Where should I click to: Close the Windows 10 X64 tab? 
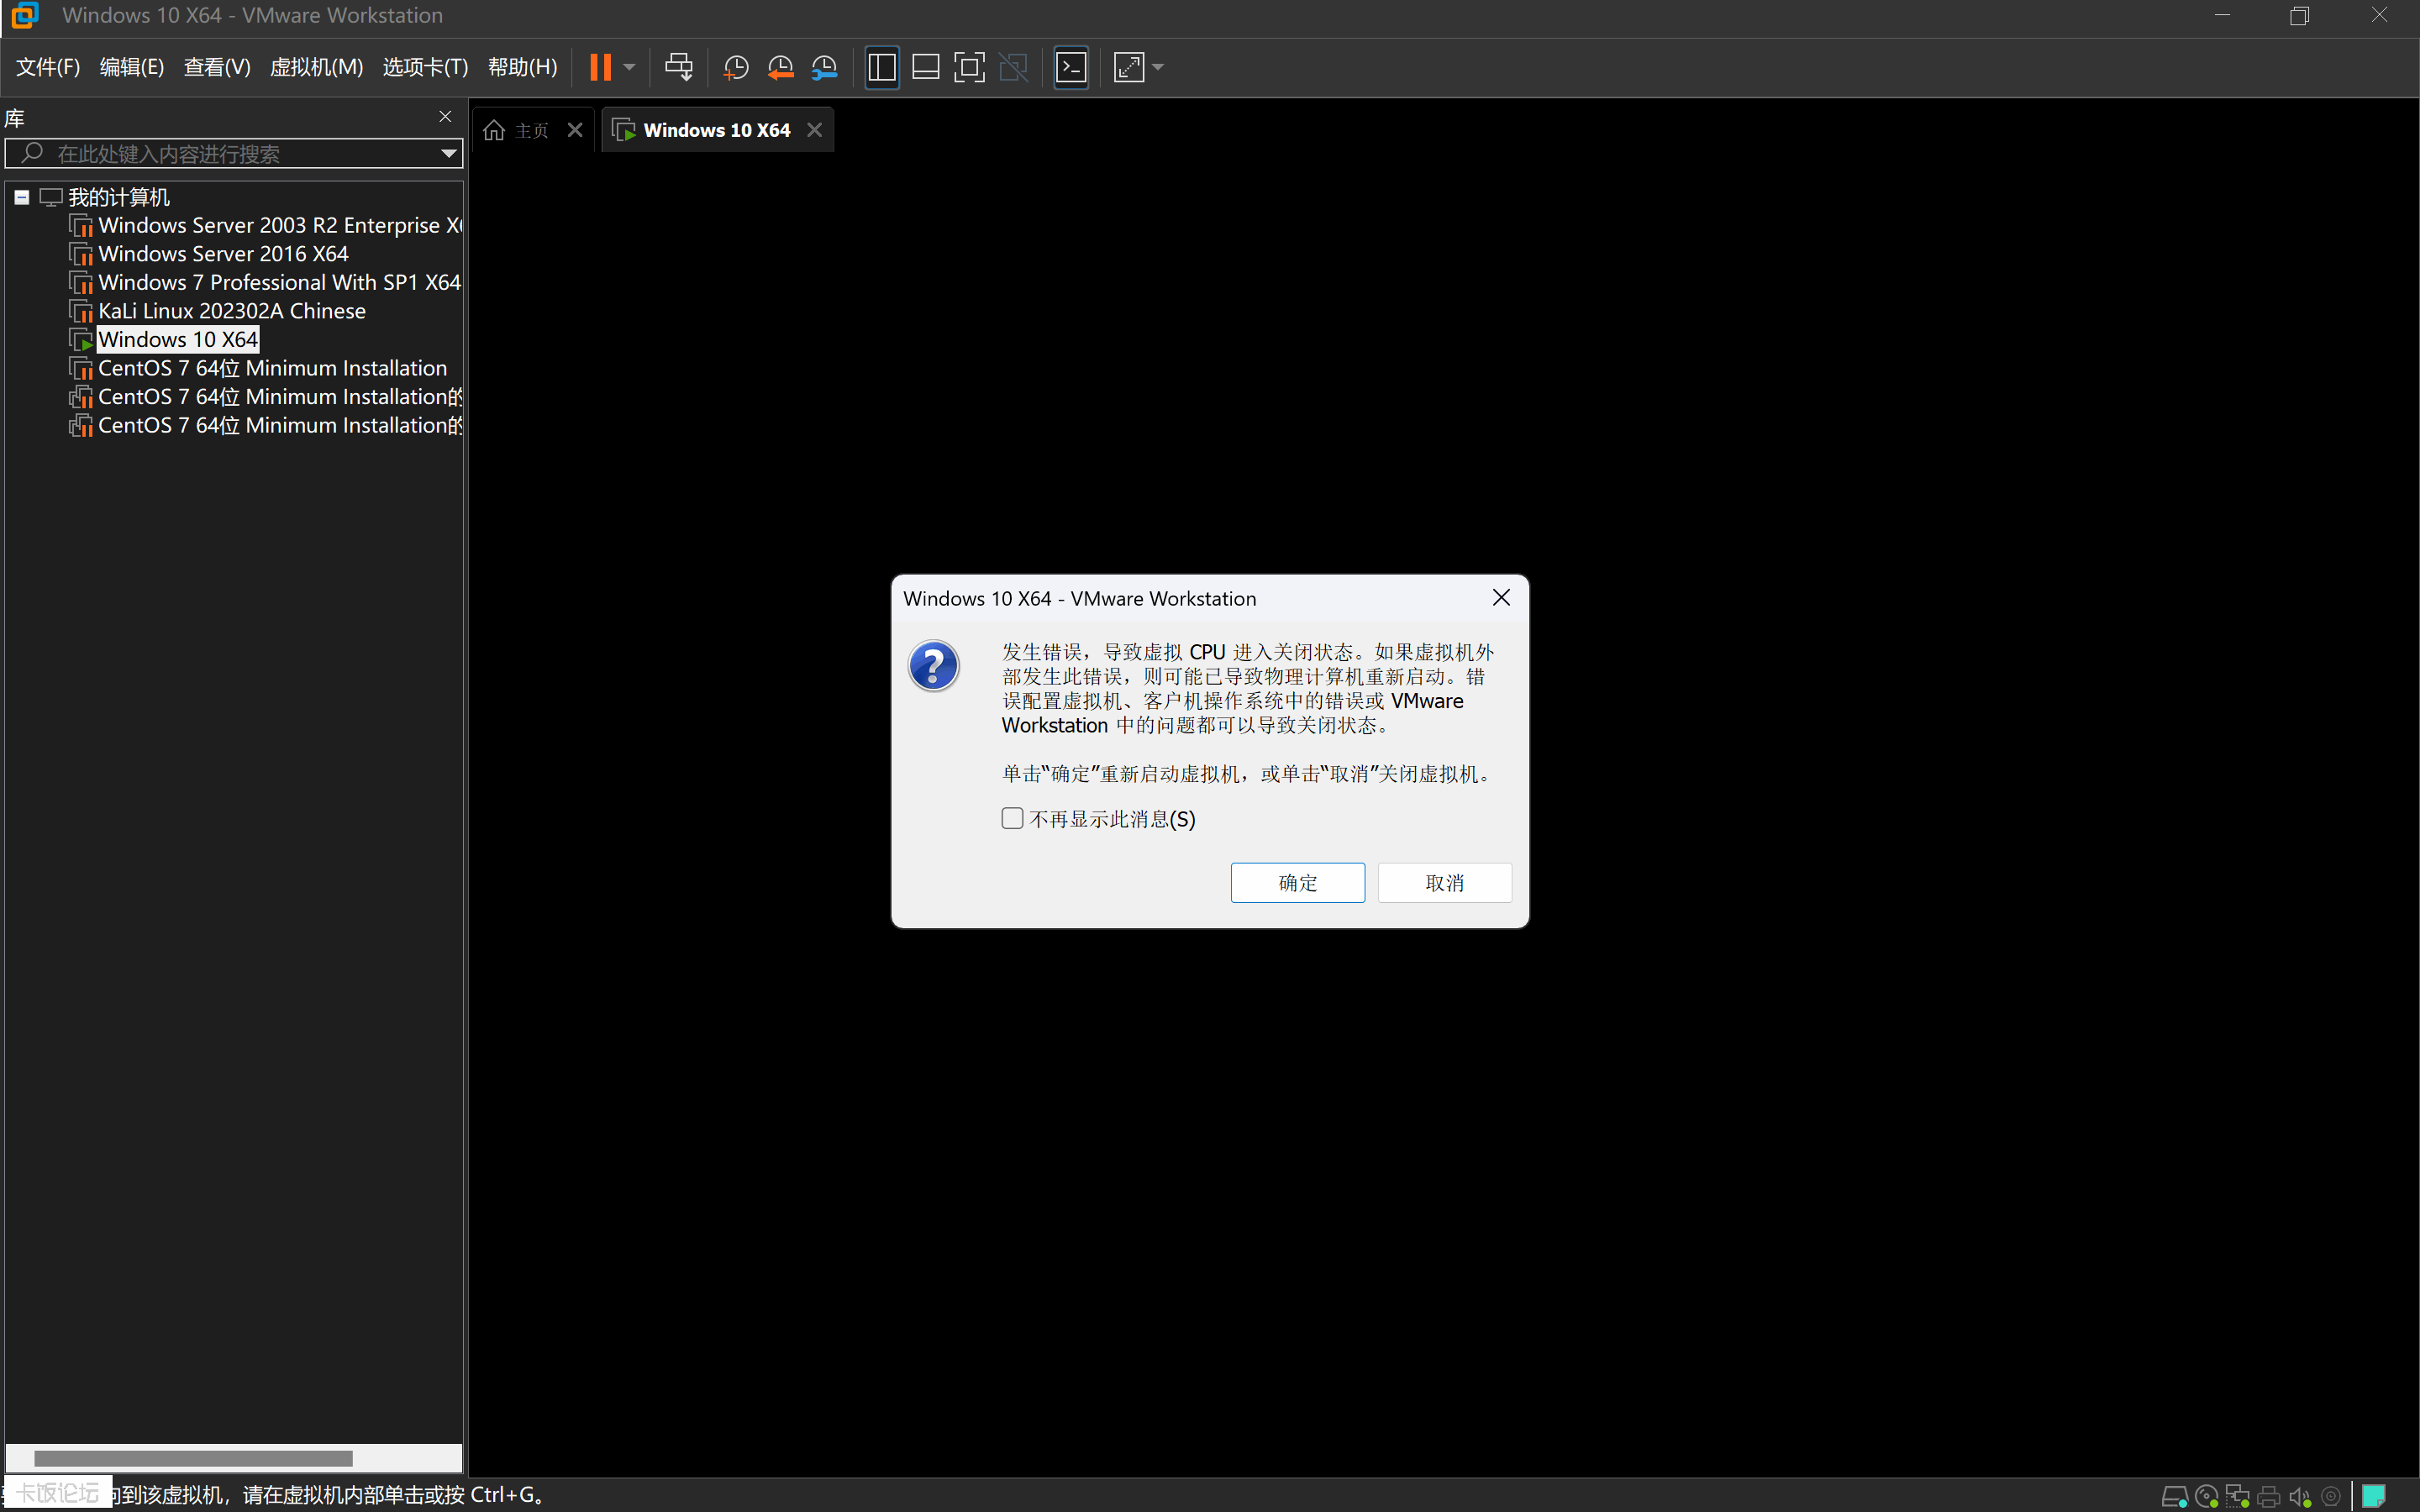tap(815, 130)
